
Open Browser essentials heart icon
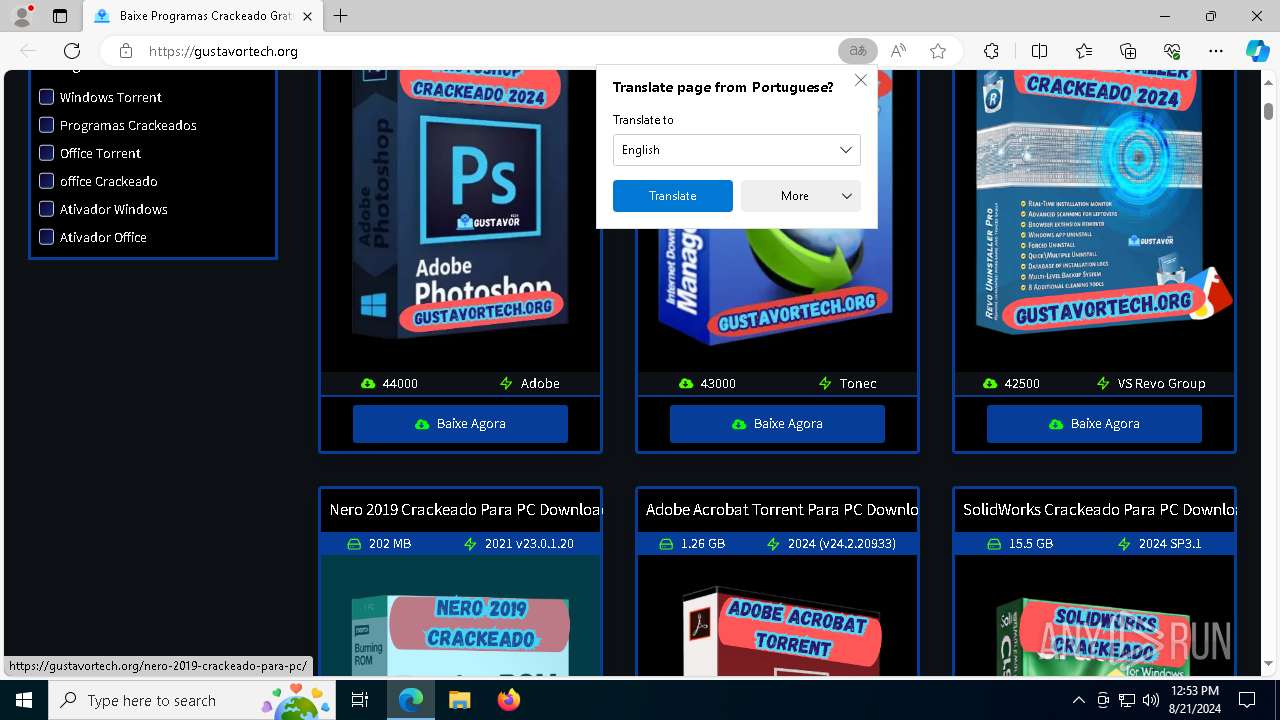click(1172, 51)
